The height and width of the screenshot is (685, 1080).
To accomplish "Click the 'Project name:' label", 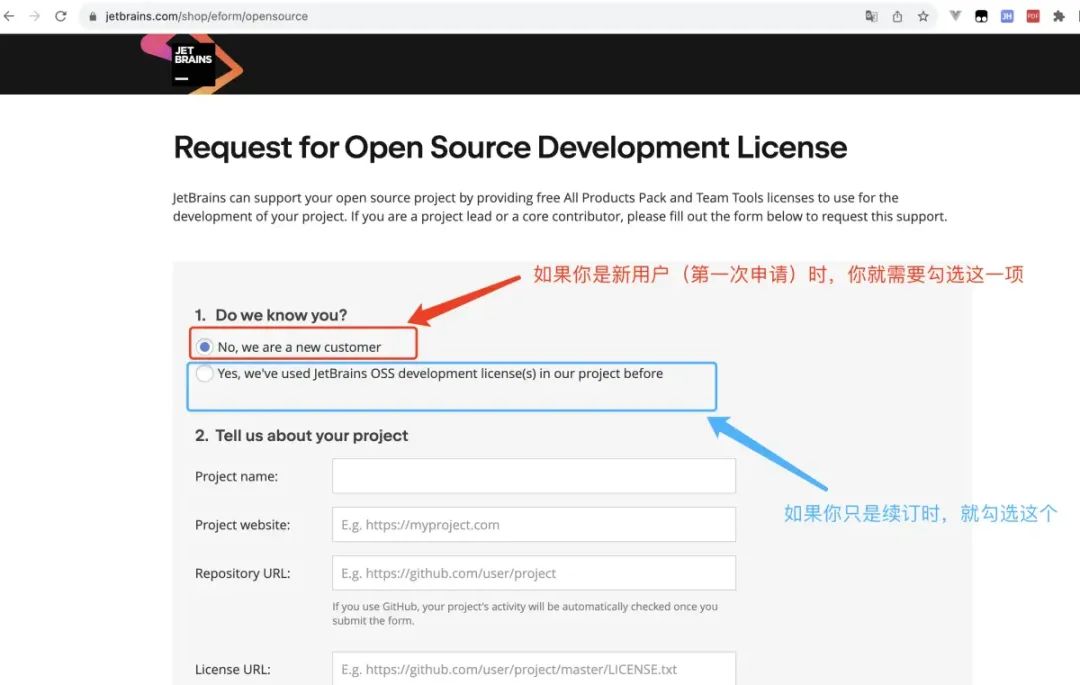I will coord(236,476).
